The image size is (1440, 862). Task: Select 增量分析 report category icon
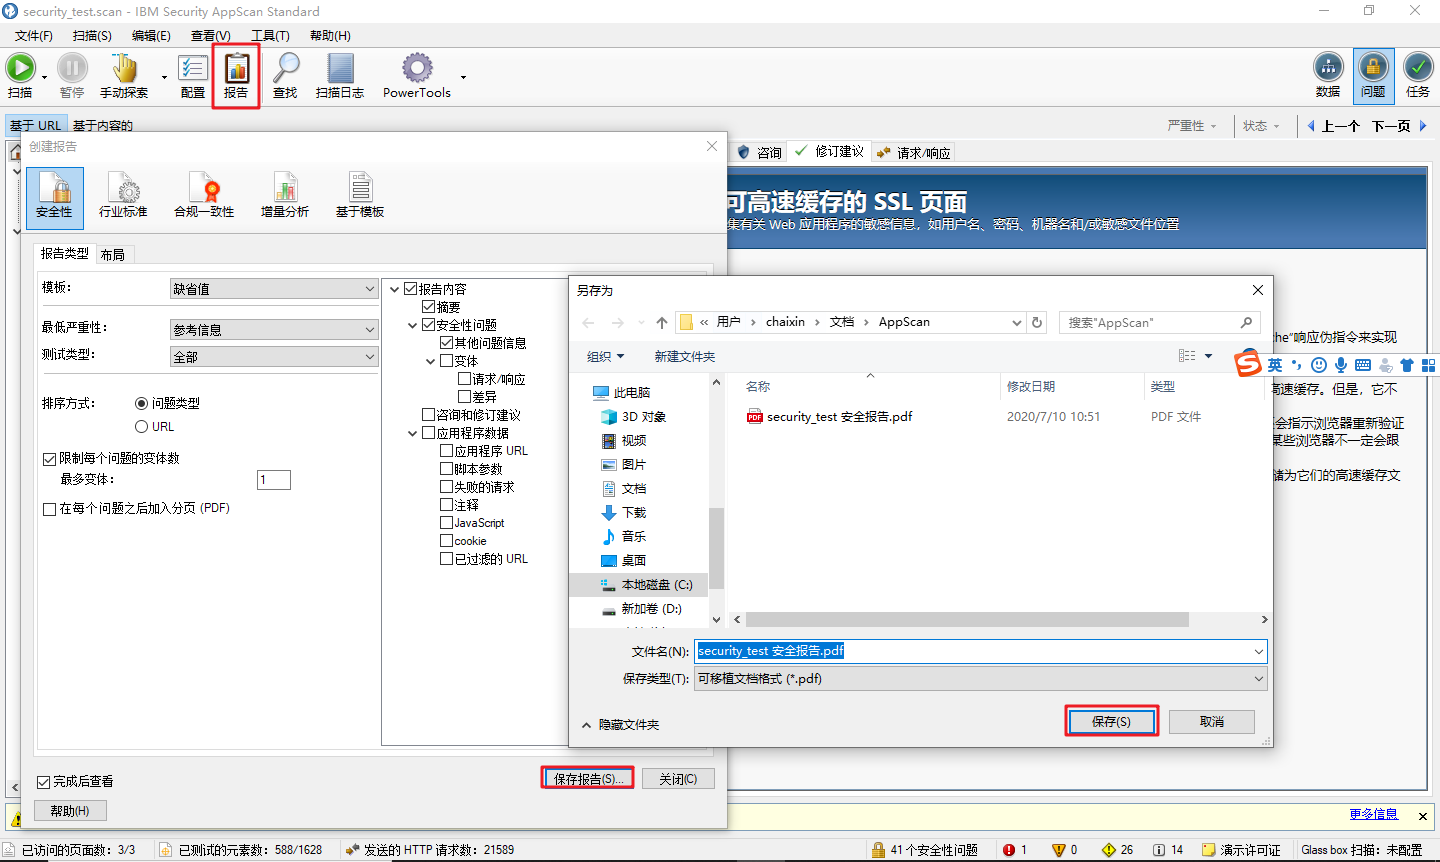[285, 195]
